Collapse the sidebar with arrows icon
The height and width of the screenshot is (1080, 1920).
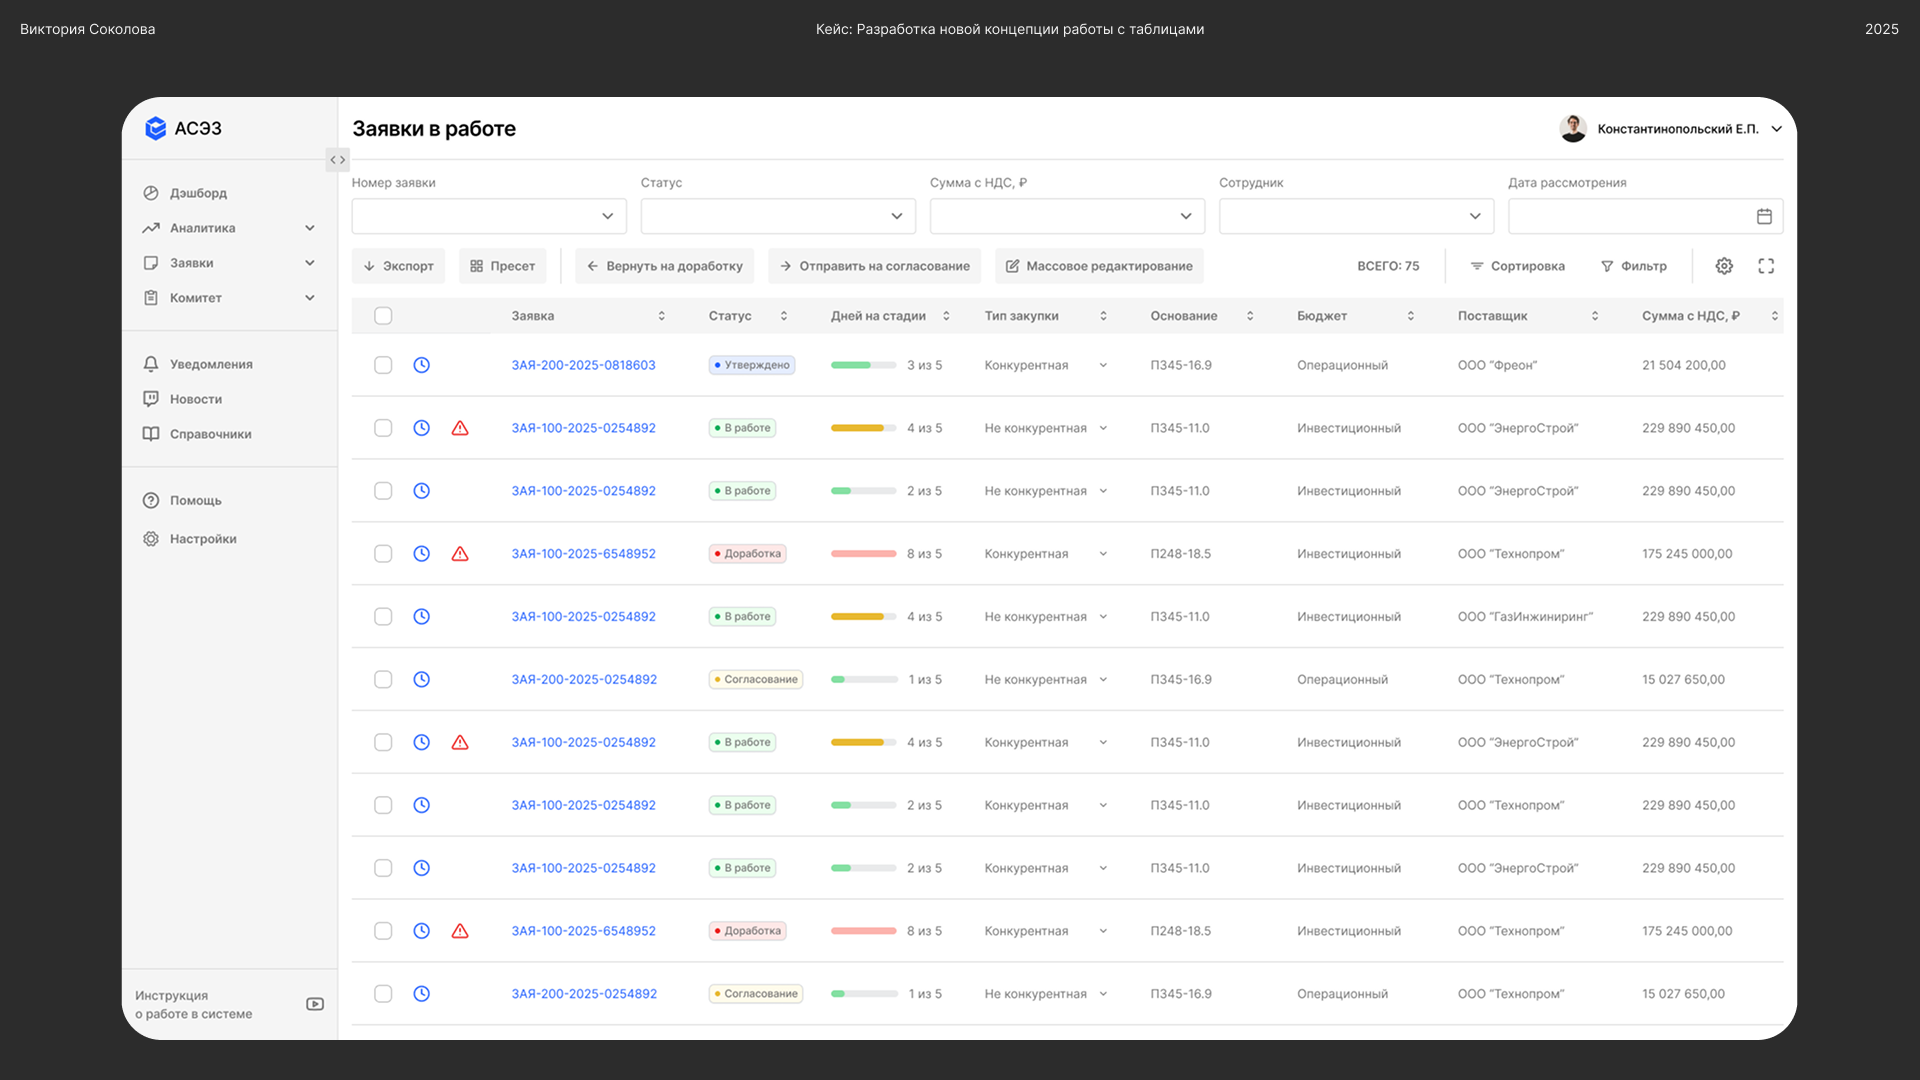coord(338,160)
